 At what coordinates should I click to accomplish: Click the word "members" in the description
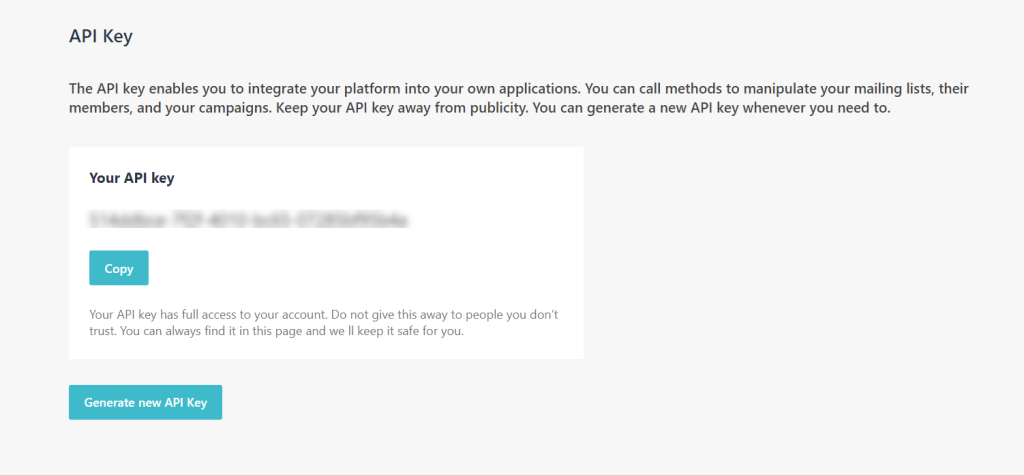(96, 109)
